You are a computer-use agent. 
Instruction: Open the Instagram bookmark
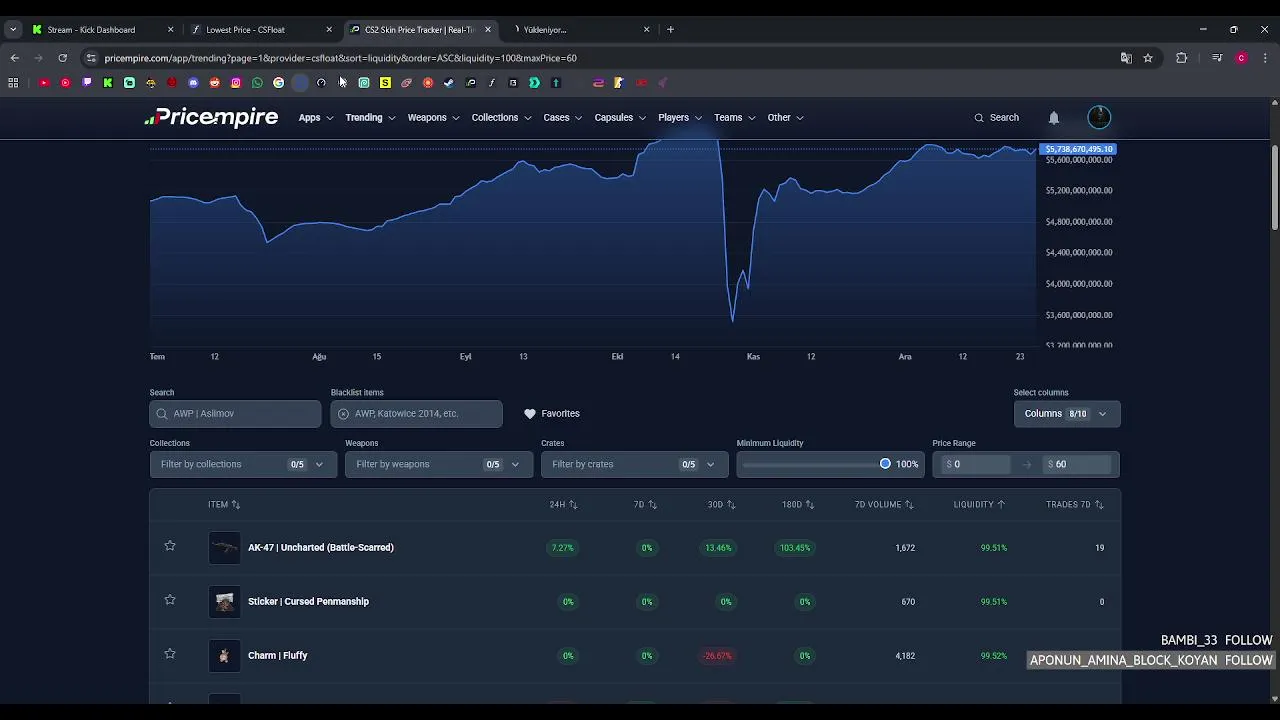coord(236,83)
